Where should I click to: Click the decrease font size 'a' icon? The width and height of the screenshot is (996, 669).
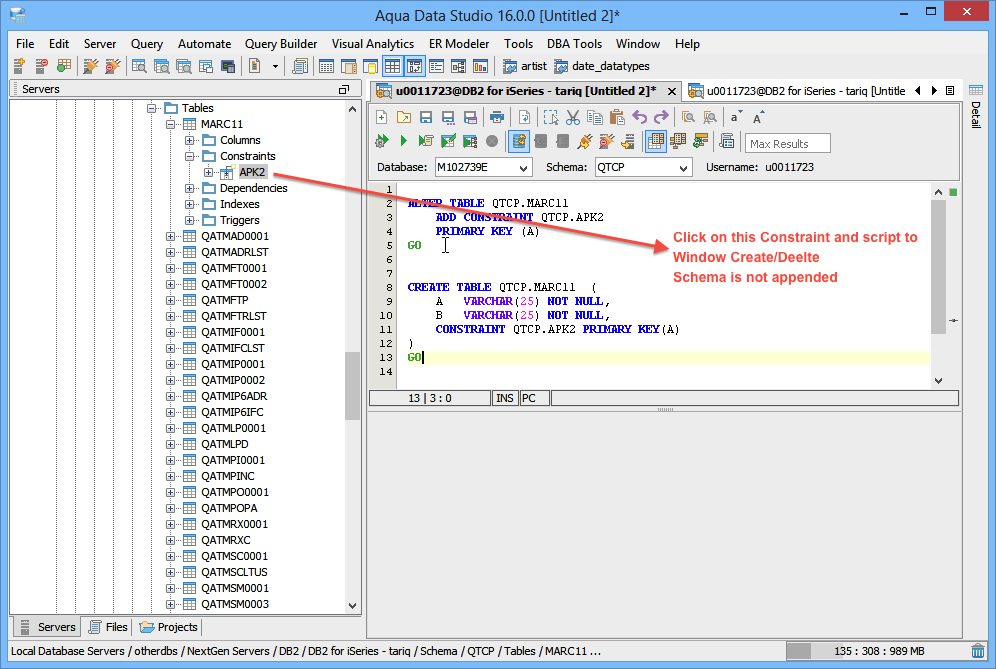pos(735,118)
